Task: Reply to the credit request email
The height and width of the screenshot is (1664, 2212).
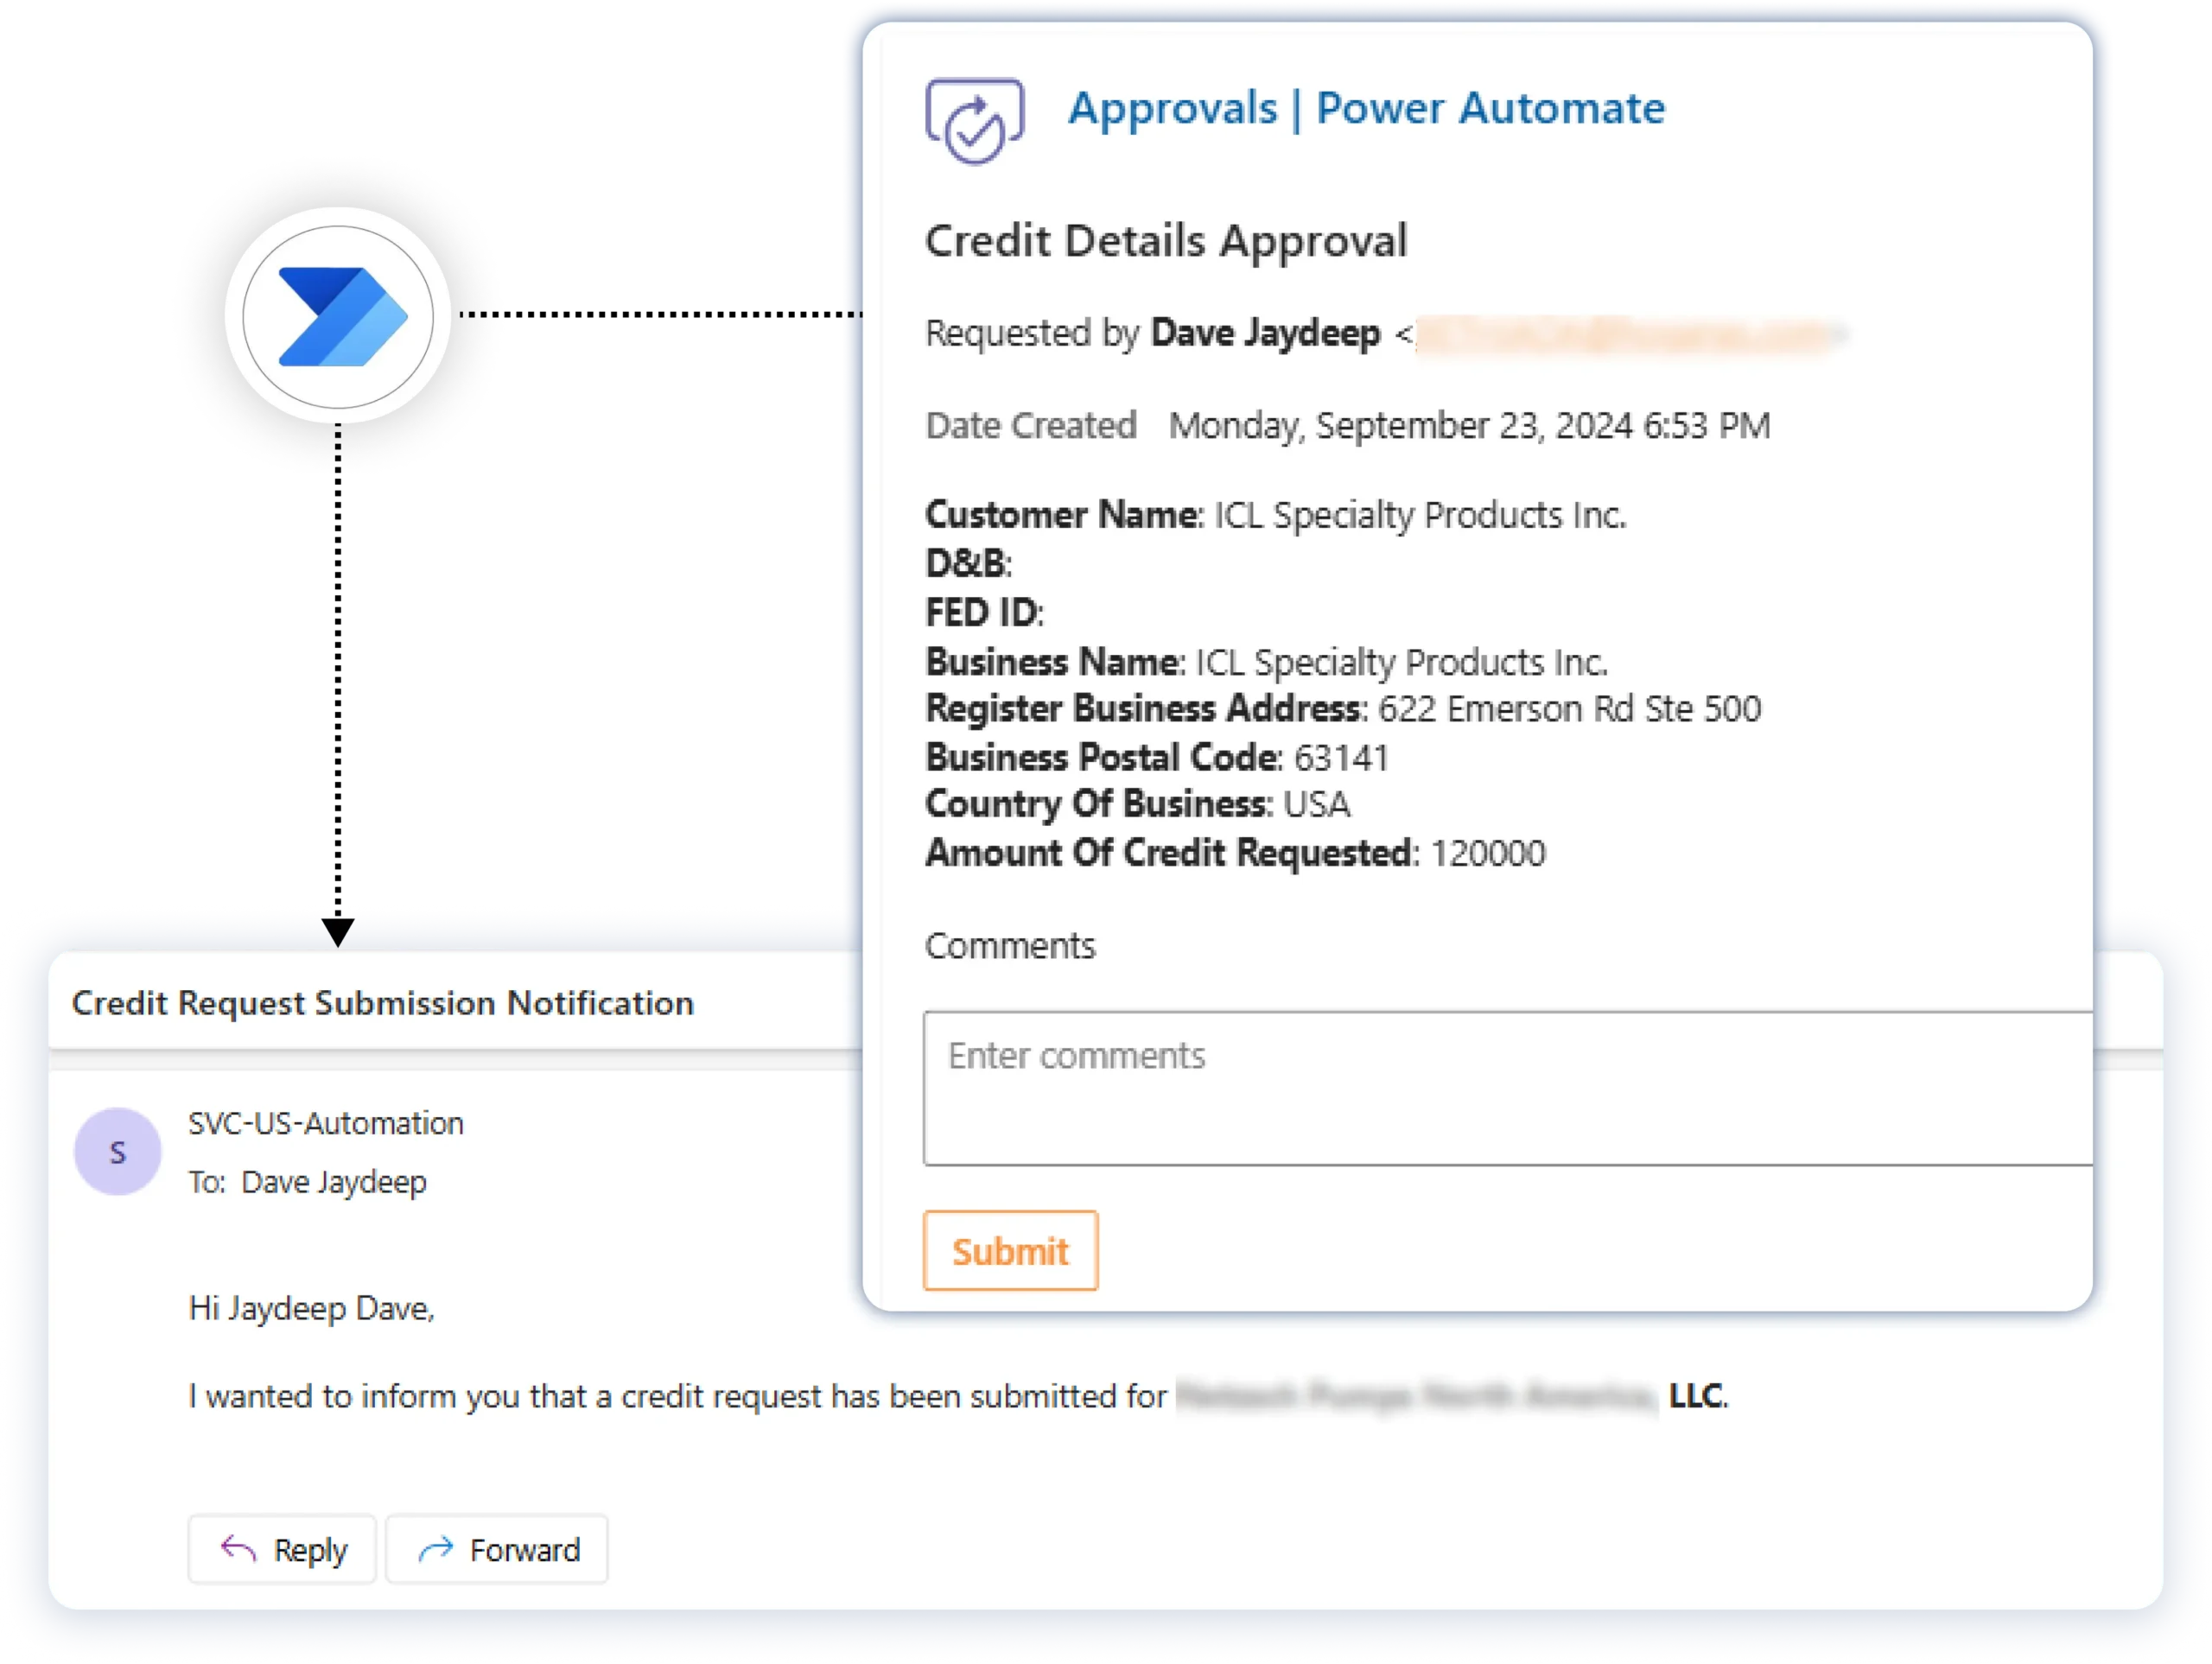Action: tap(282, 1550)
